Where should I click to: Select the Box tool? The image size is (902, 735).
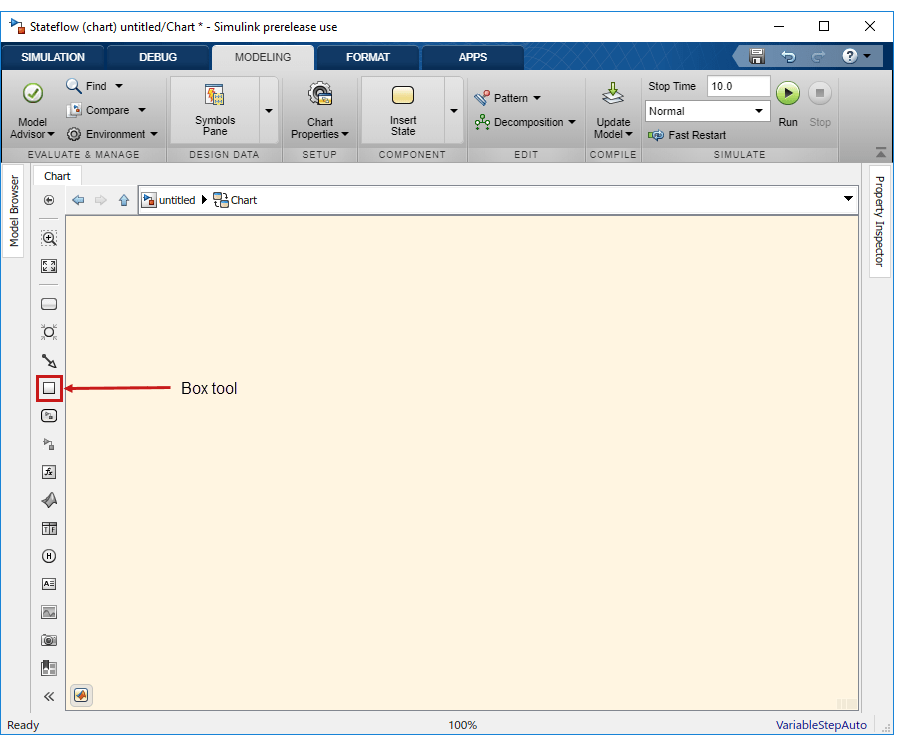pyautogui.click(x=49, y=388)
